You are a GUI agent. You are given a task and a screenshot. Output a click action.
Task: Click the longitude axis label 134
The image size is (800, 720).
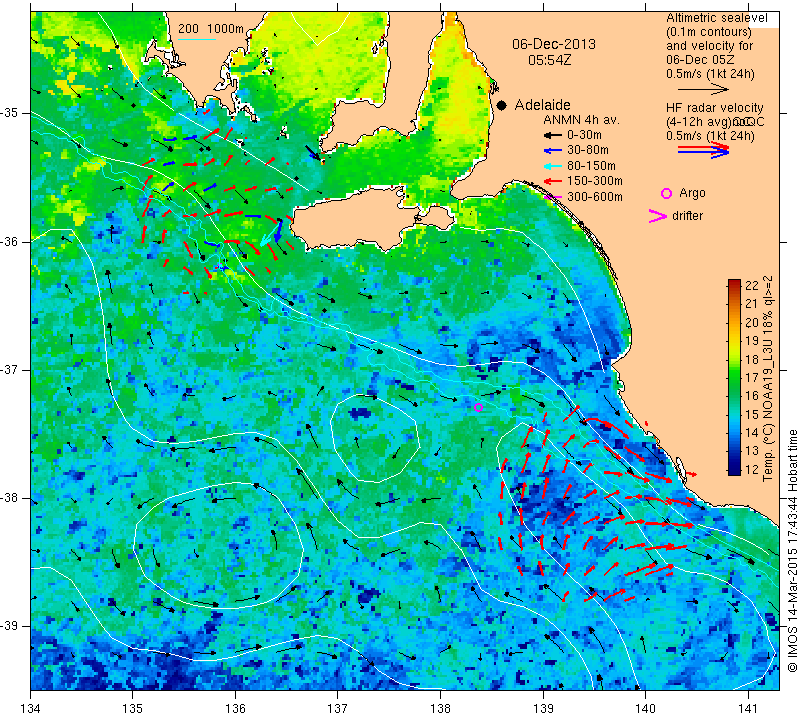tap(31, 709)
